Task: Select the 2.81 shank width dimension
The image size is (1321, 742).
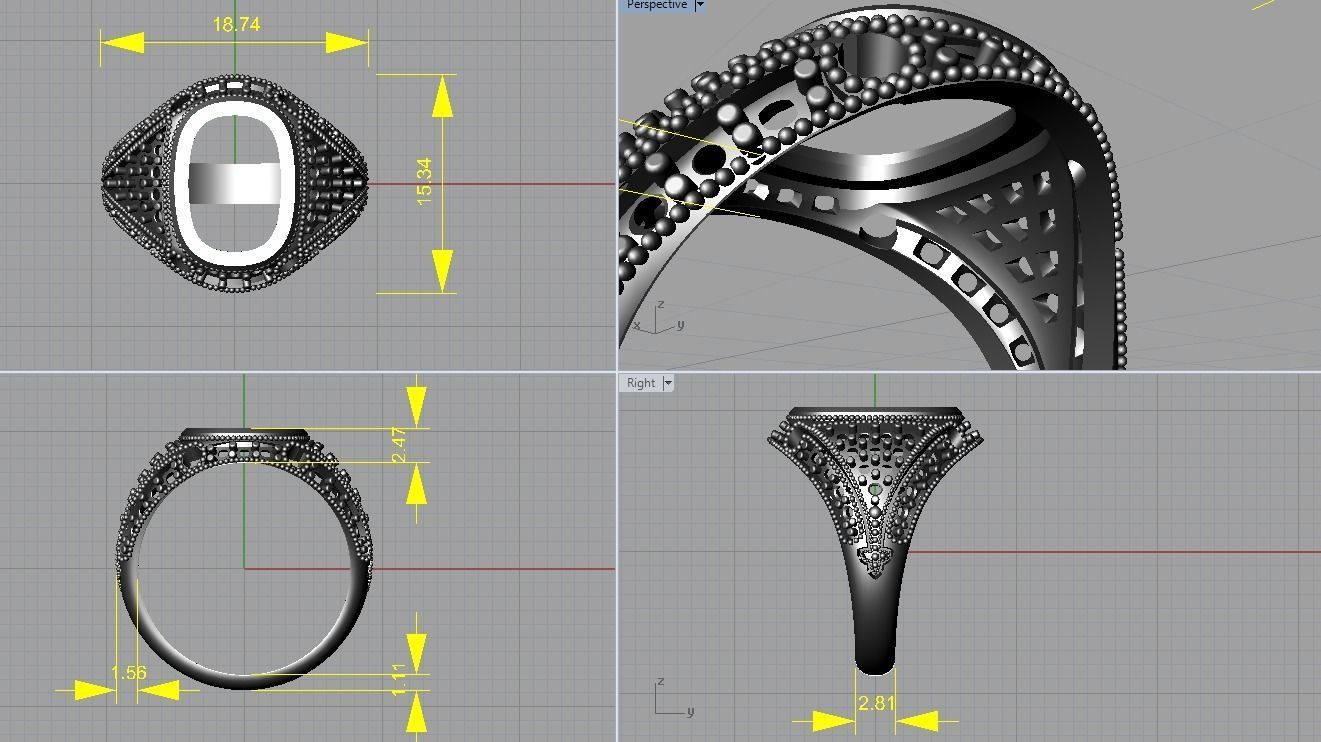Action: (x=875, y=703)
